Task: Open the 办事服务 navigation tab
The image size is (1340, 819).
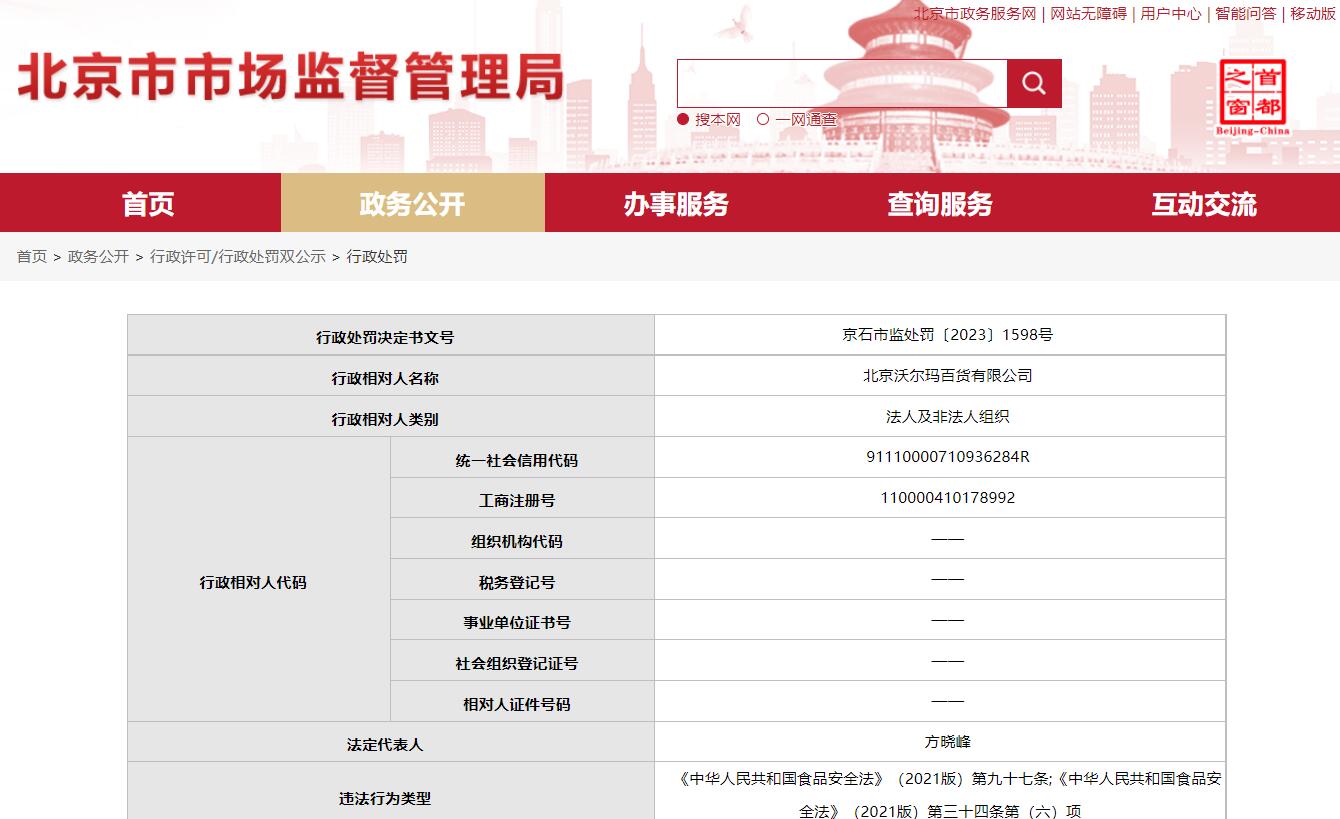Action: click(x=676, y=203)
